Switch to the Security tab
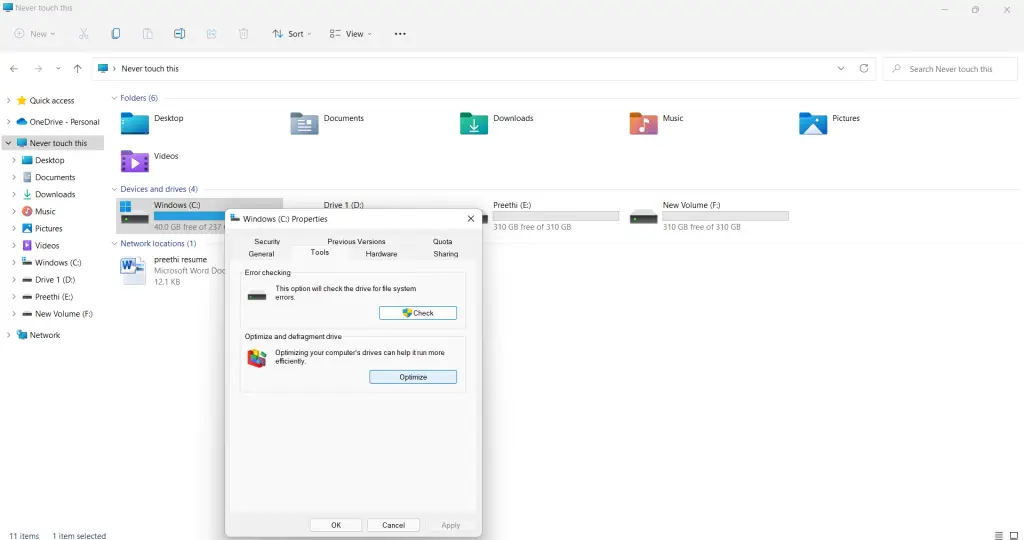The height and width of the screenshot is (540, 1024). tap(267, 241)
